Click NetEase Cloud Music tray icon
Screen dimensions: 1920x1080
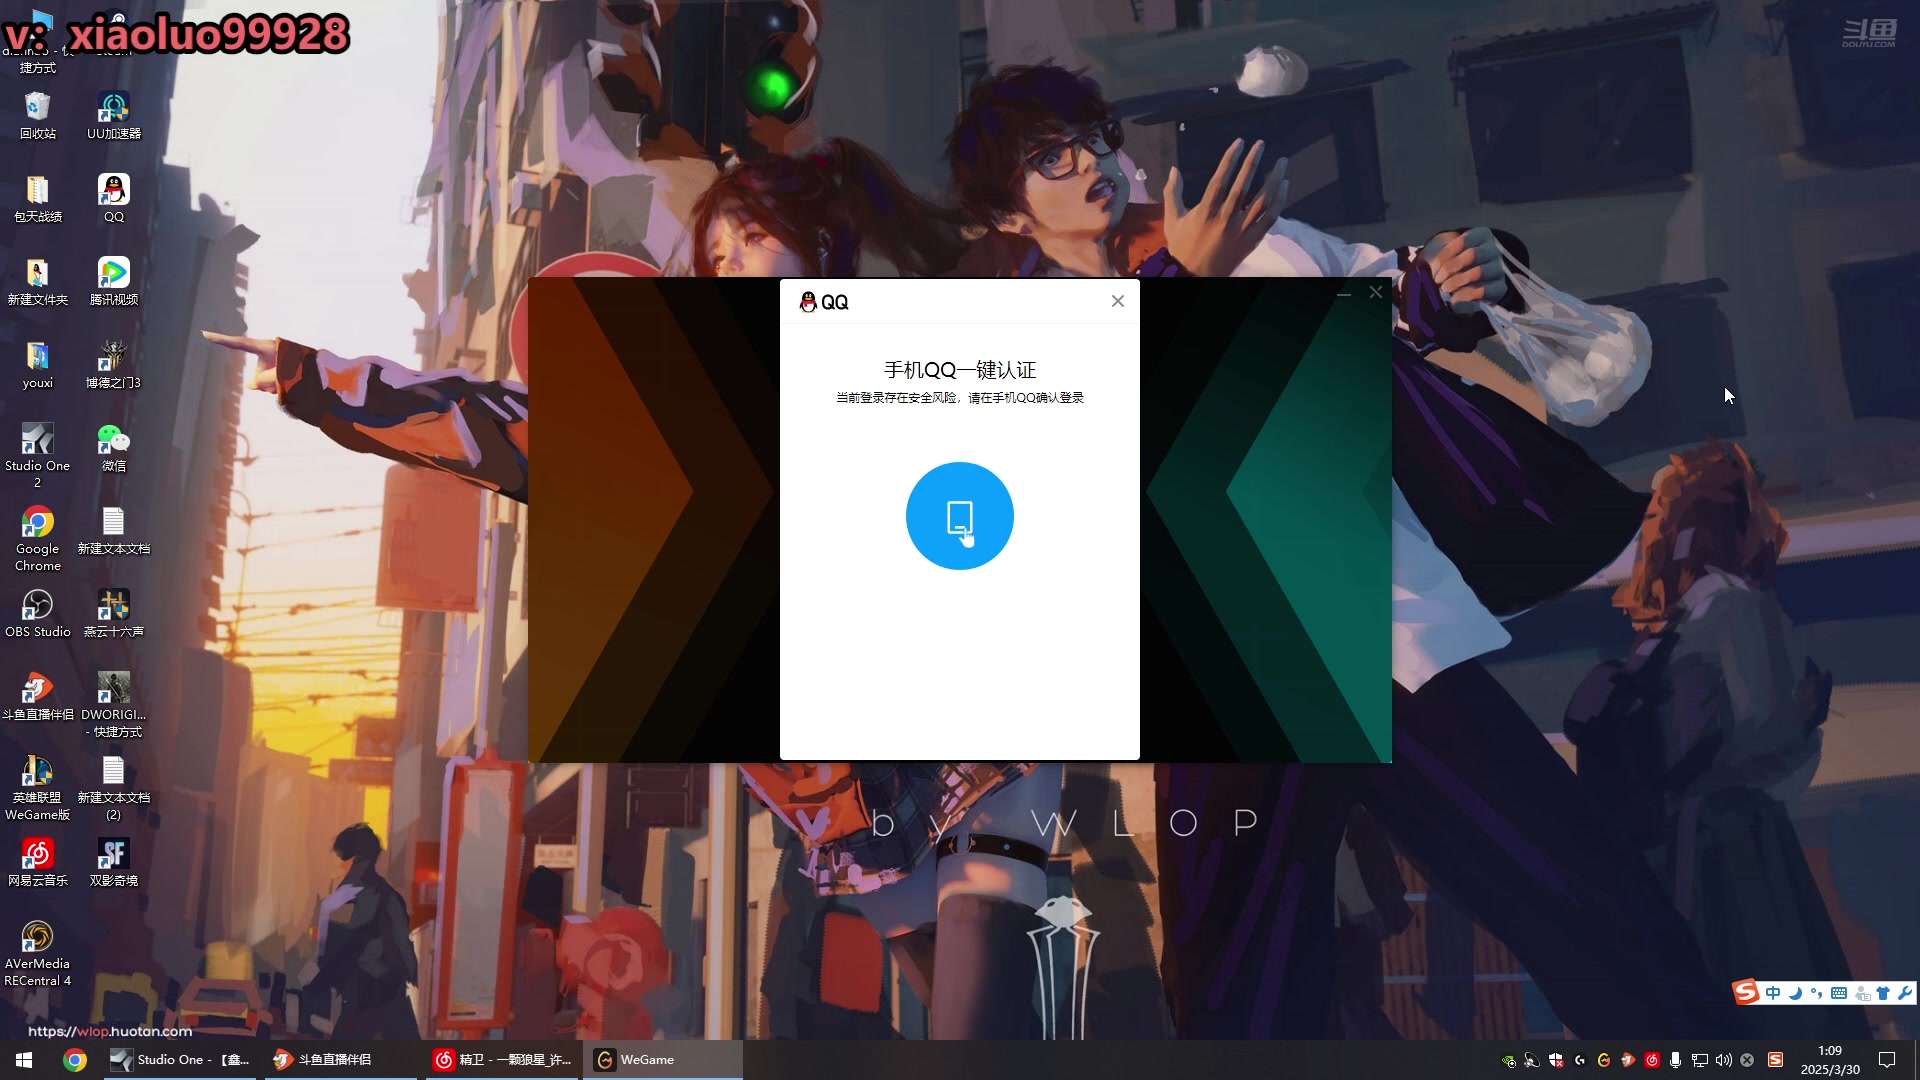coord(1652,1060)
